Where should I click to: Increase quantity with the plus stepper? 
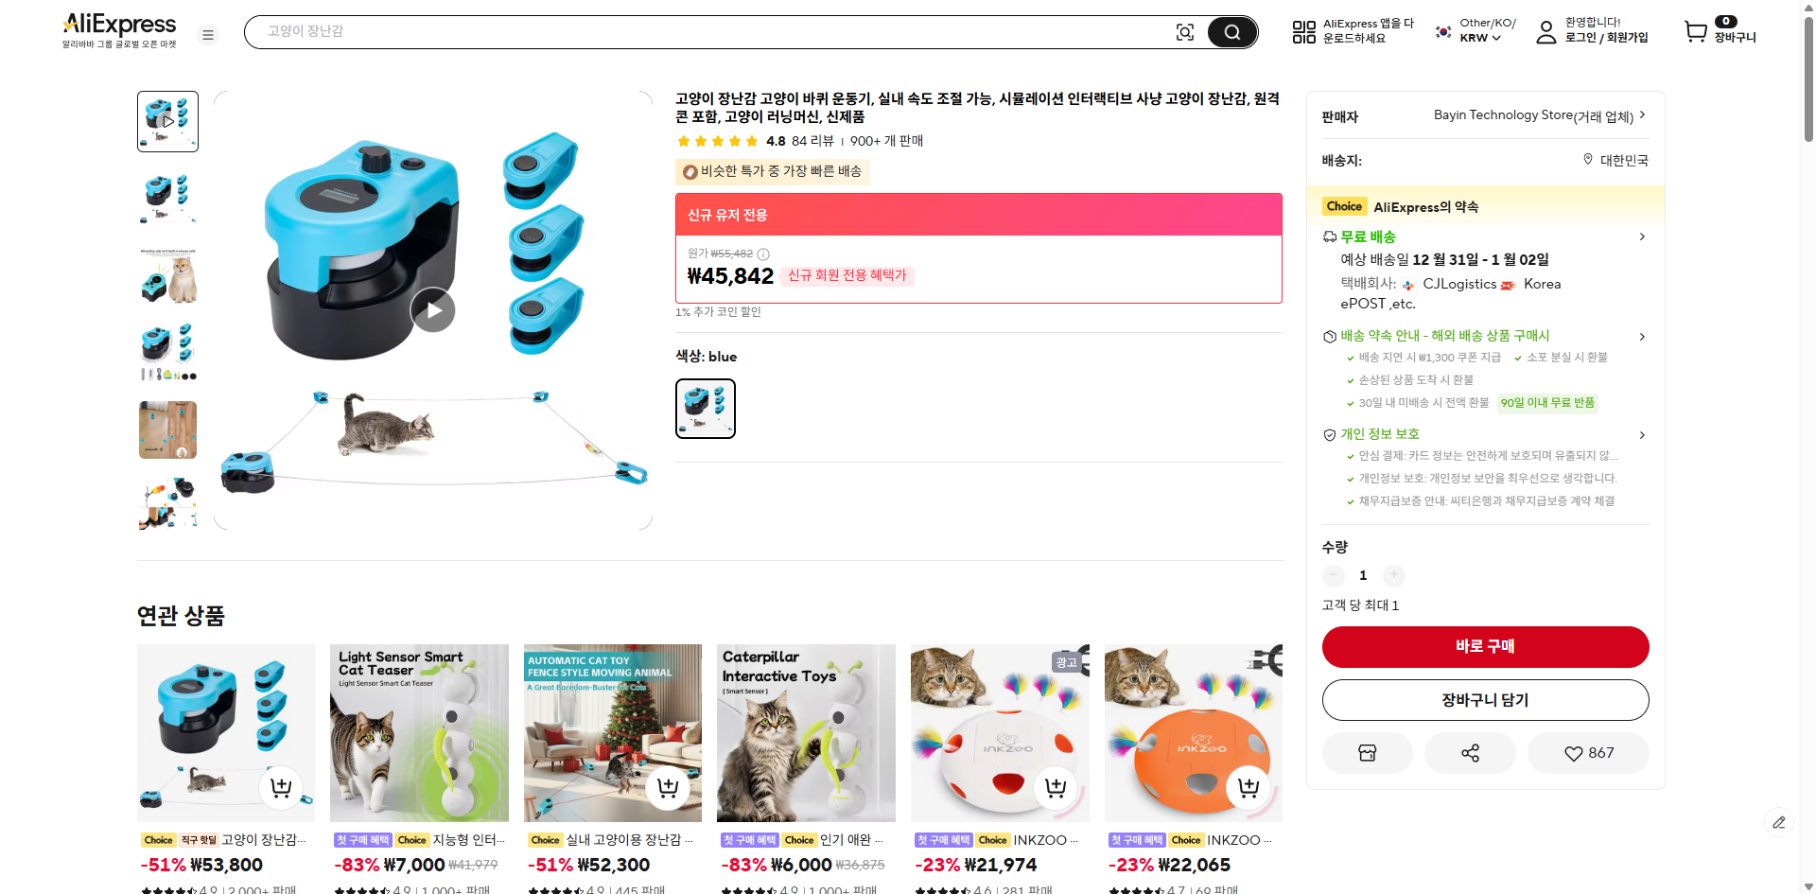click(1393, 575)
